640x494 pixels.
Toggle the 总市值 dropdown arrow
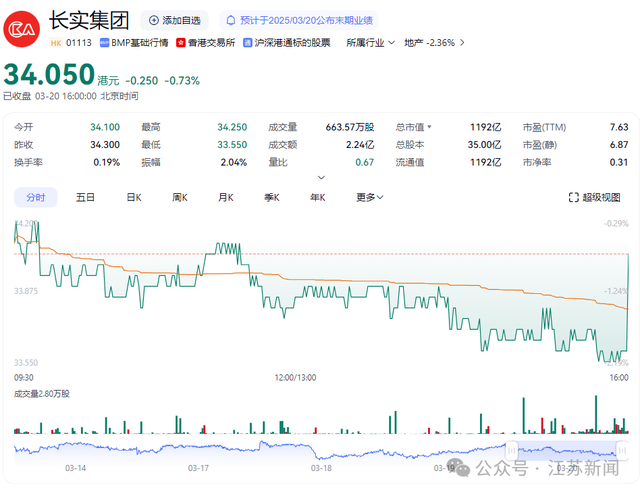(429, 127)
